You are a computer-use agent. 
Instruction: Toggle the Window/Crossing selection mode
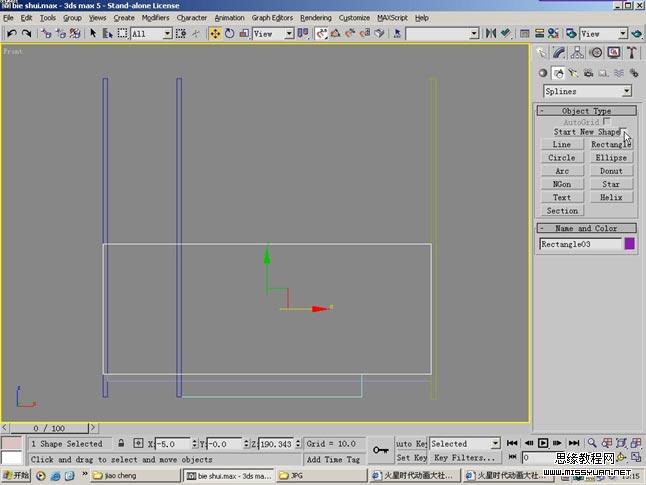tap(180, 33)
